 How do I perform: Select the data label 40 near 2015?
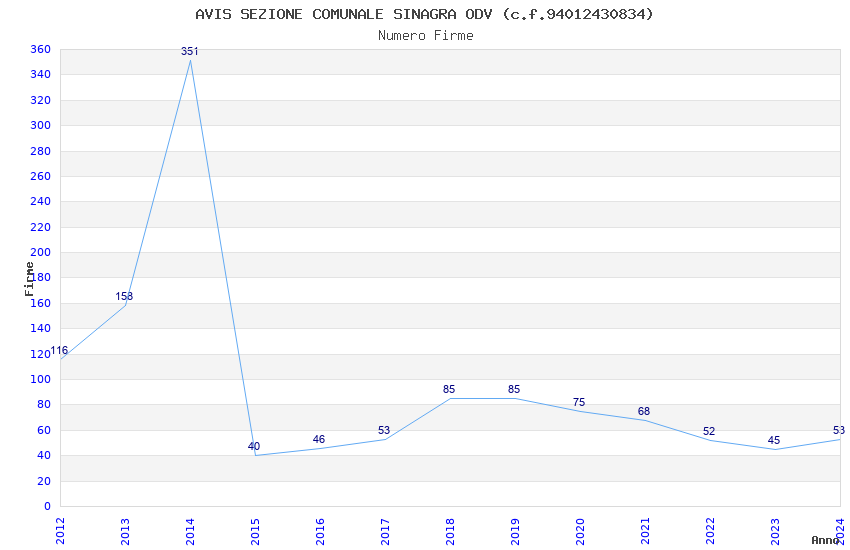click(x=254, y=447)
